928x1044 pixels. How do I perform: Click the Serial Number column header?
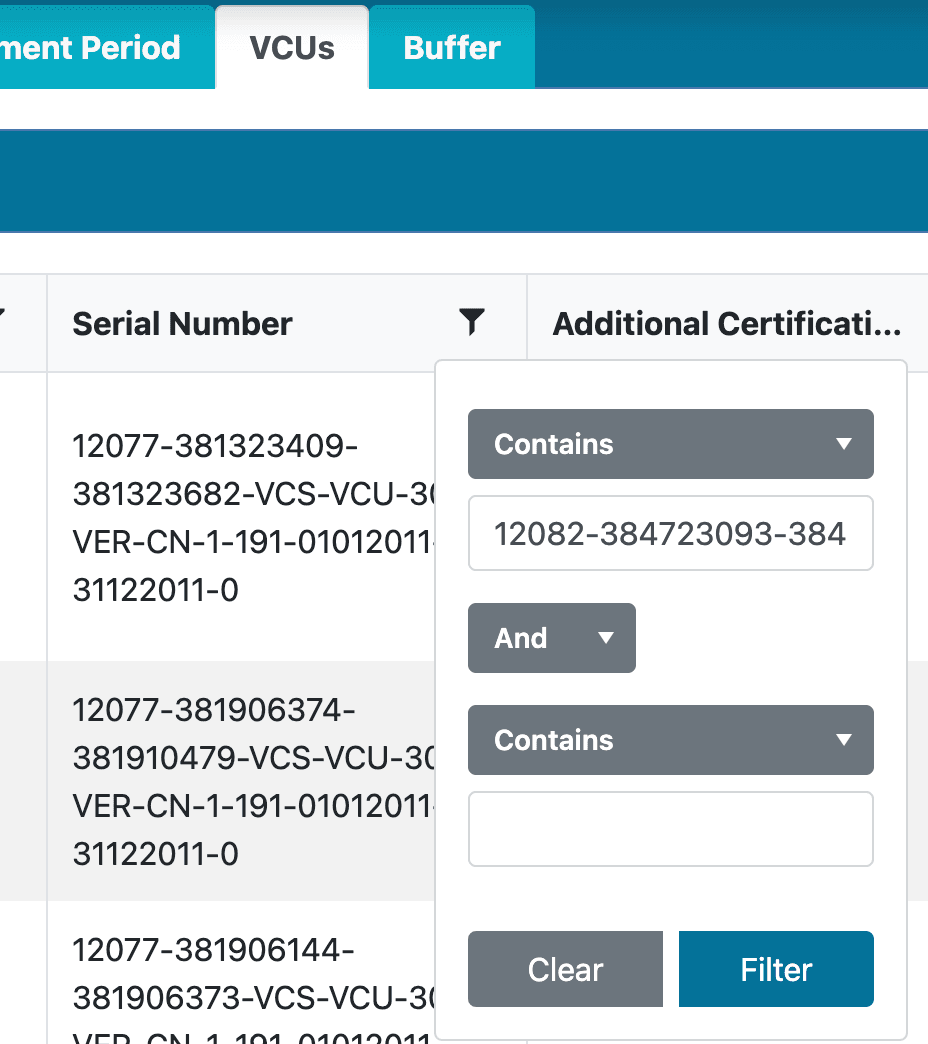182,322
